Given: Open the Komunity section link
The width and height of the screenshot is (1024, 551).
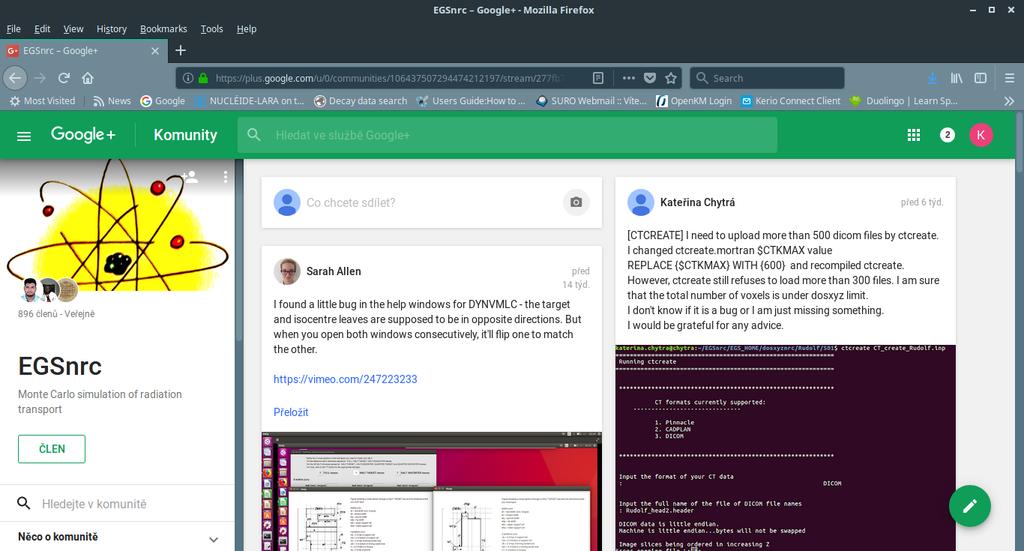Looking at the screenshot, I should (185, 134).
